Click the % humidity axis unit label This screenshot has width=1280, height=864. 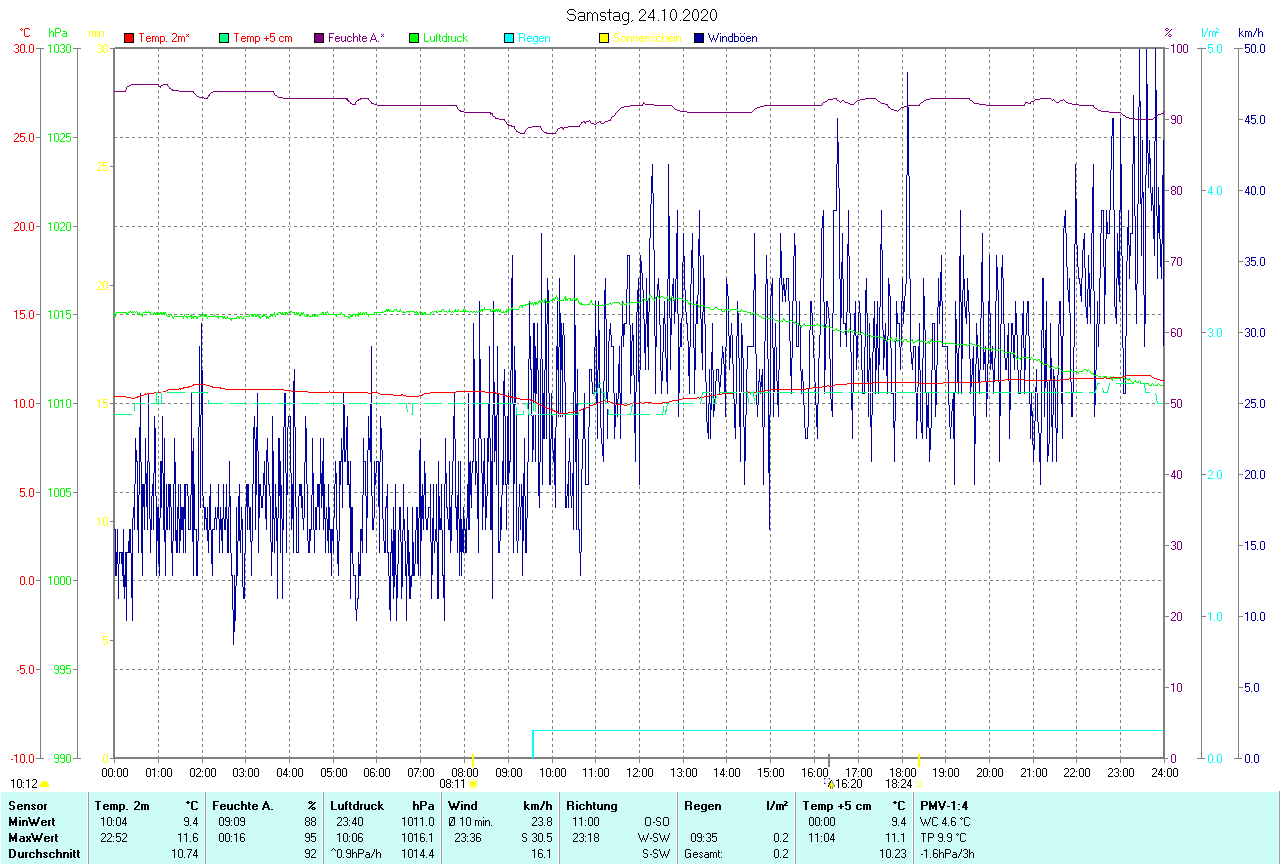[x=1168, y=33]
